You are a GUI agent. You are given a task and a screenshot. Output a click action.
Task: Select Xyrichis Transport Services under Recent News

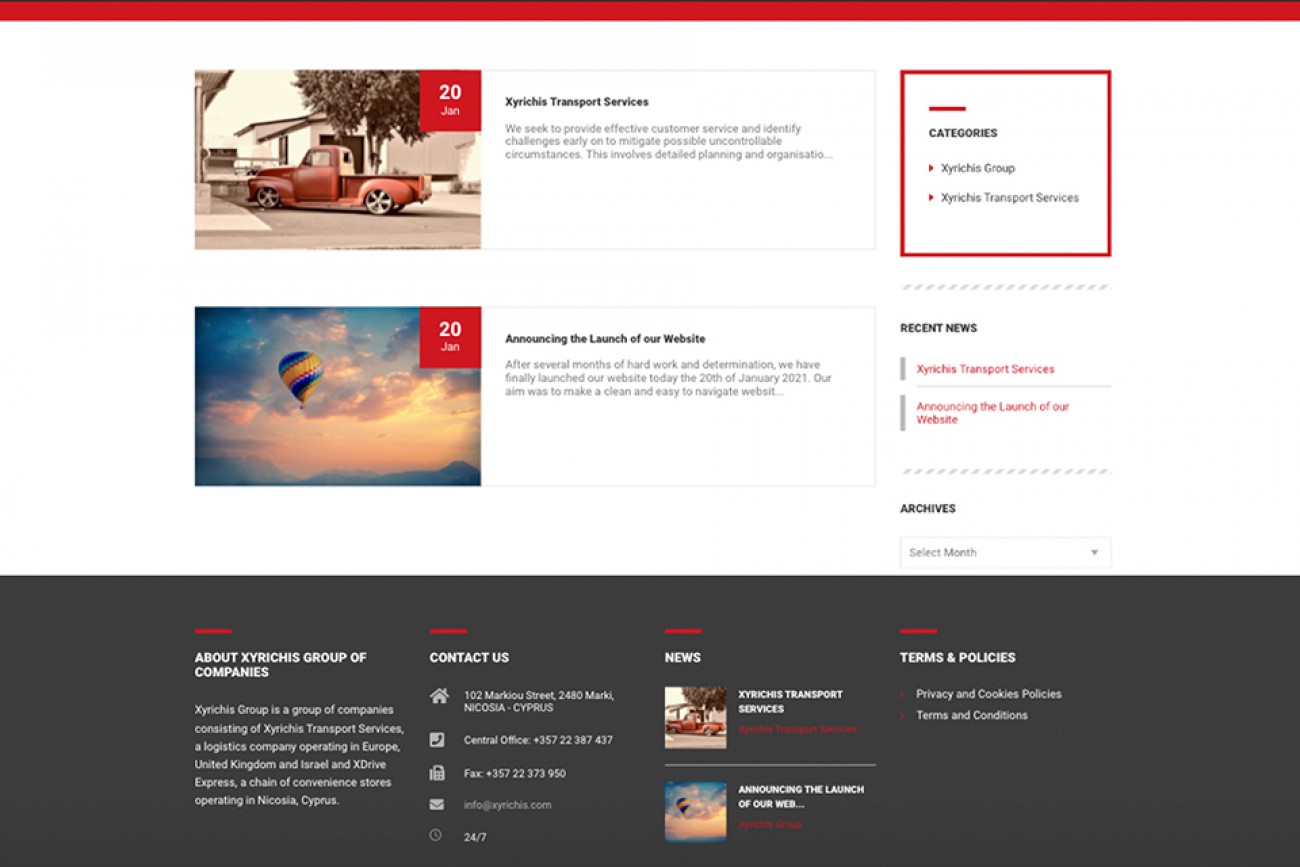[x=985, y=369]
